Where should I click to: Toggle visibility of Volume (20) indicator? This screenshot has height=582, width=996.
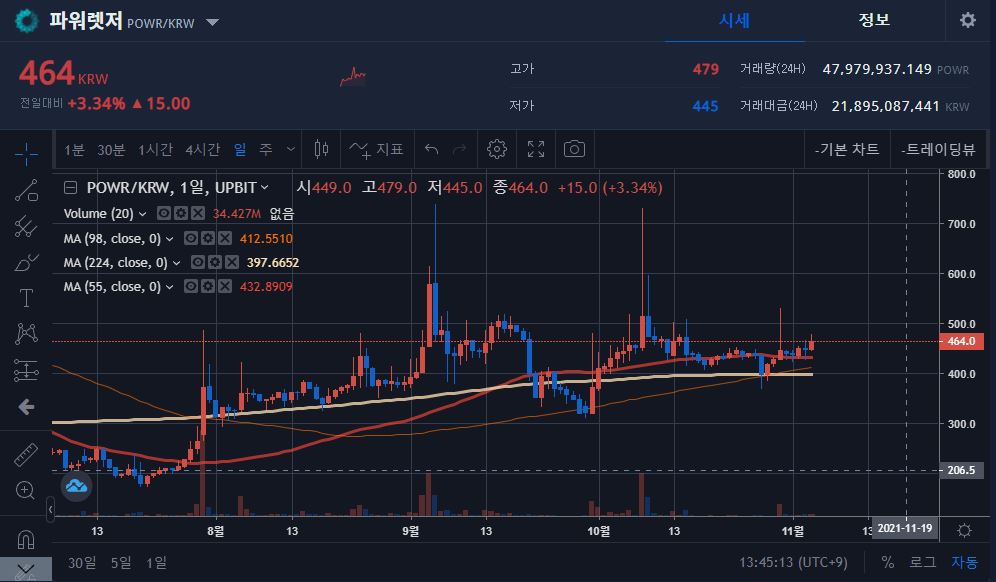click(x=164, y=213)
